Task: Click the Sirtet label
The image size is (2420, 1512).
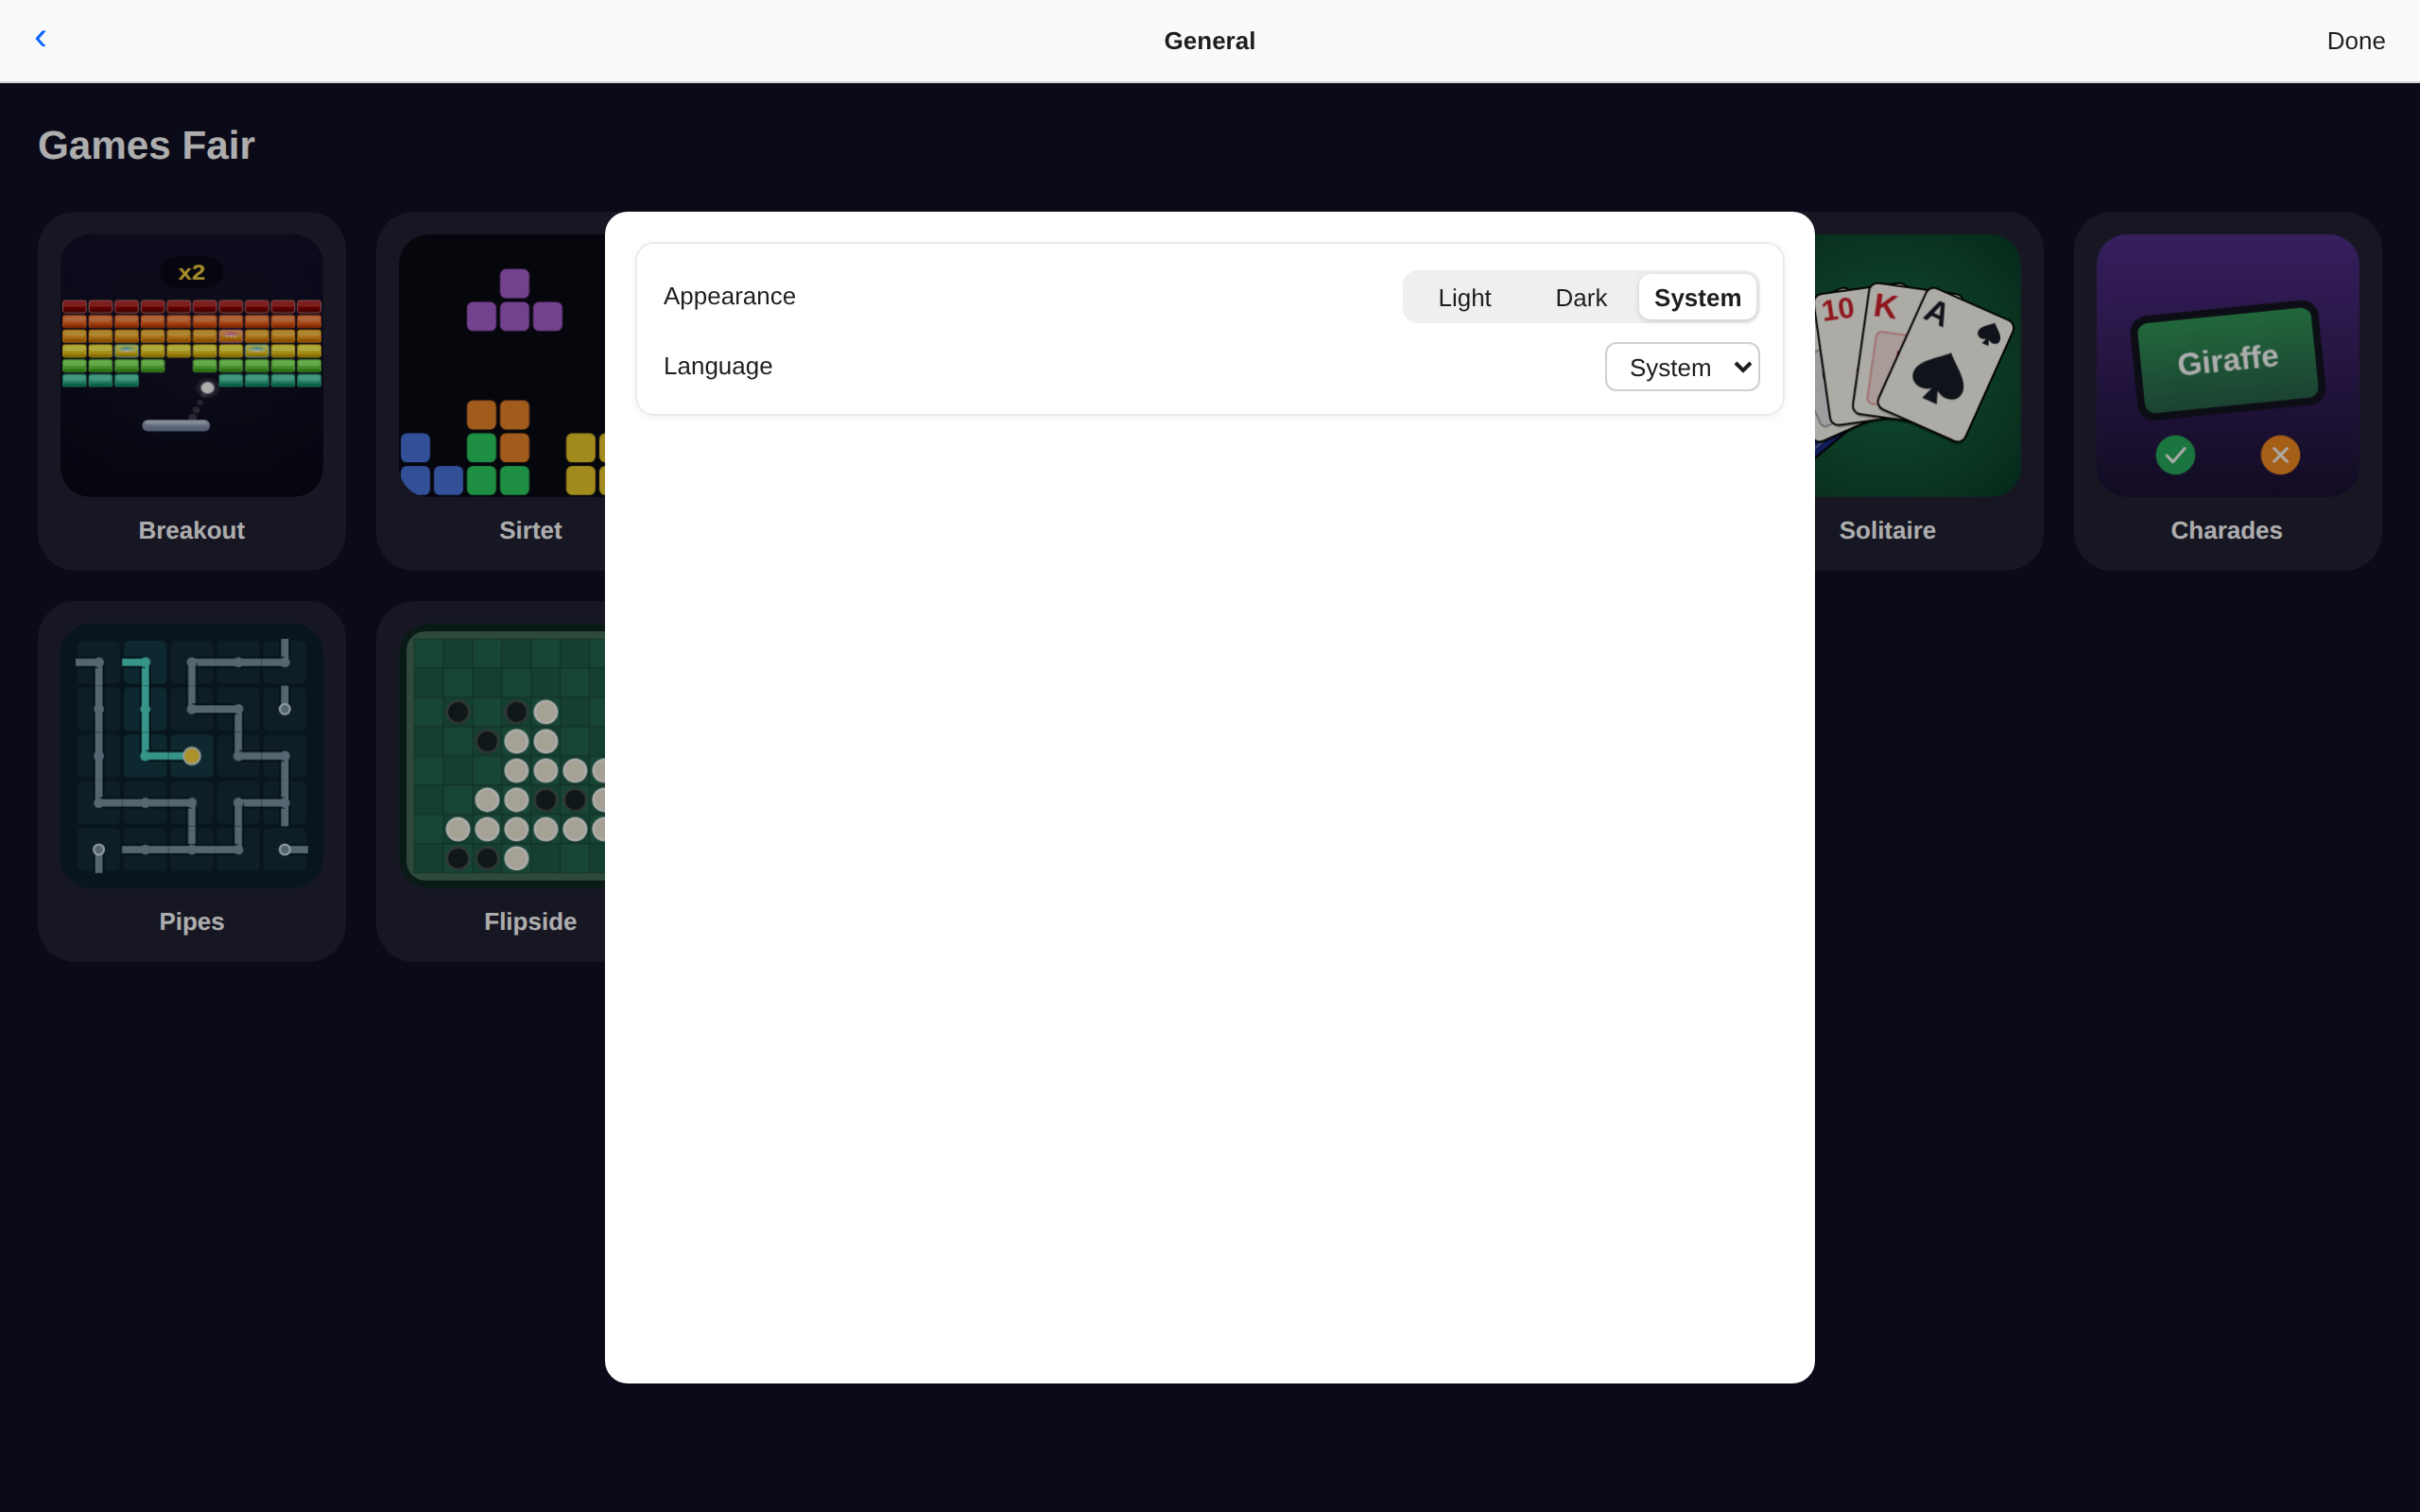Action: [x=530, y=531]
